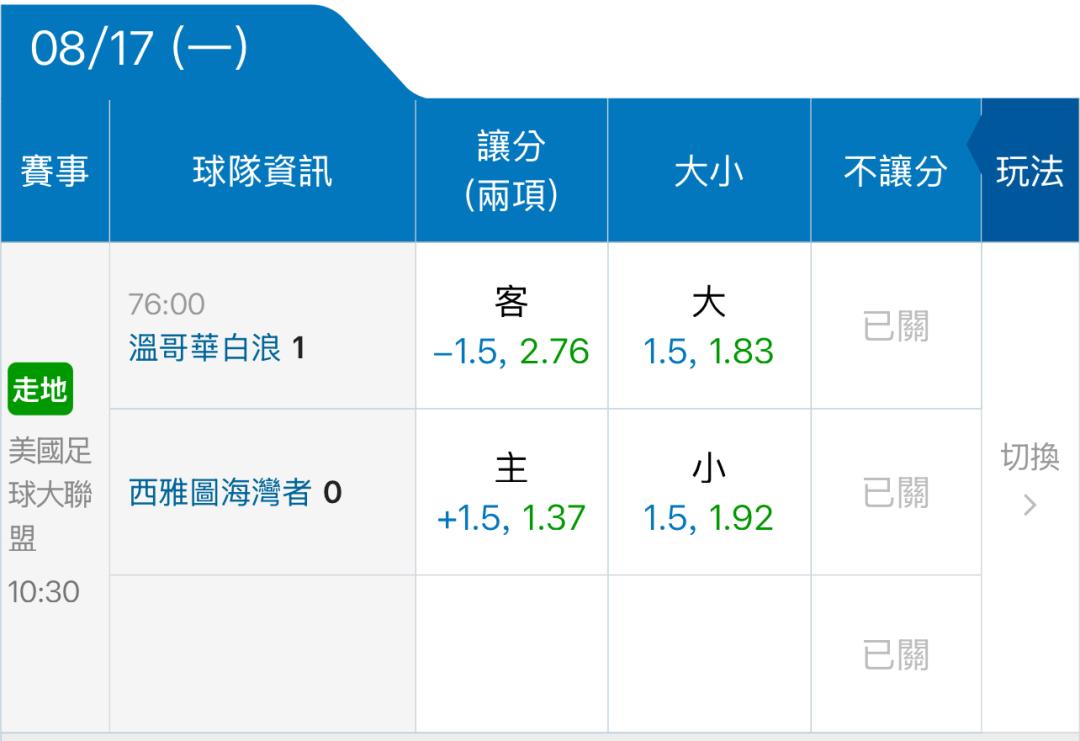This screenshot has height=741, width=1080.
Task: Click the 球隊資訊 column header
Action: tap(262, 171)
